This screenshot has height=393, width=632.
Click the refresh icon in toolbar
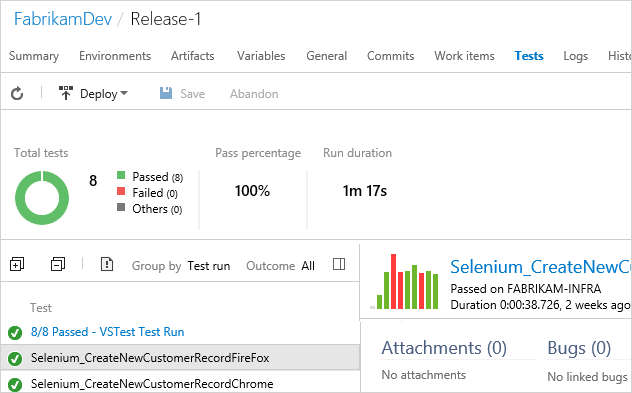tap(17, 94)
